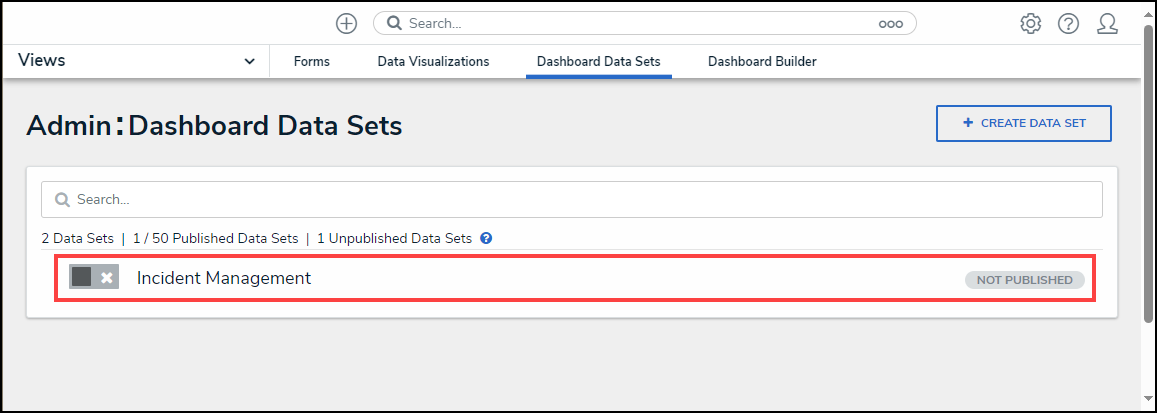Click the blue help icon beside Unpublished Data Sets
The height and width of the screenshot is (413, 1157).
tap(486, 238)
